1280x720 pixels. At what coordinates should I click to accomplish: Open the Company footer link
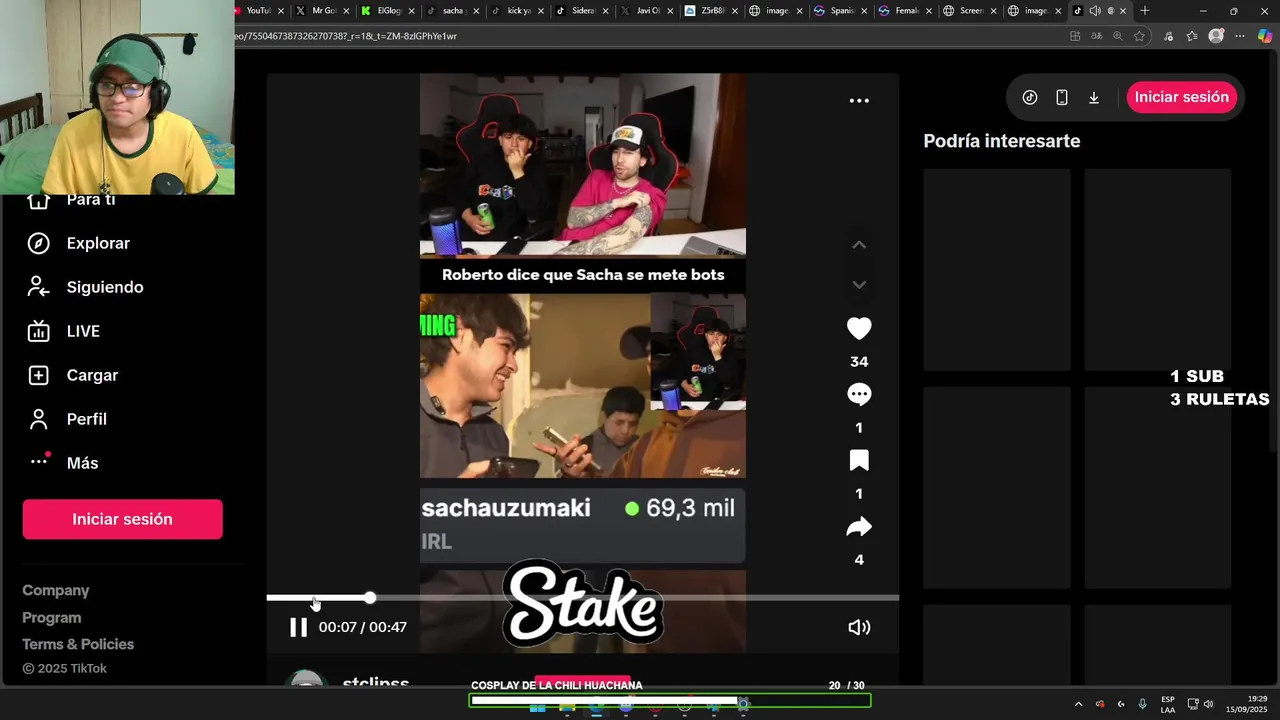coord(56,590)
